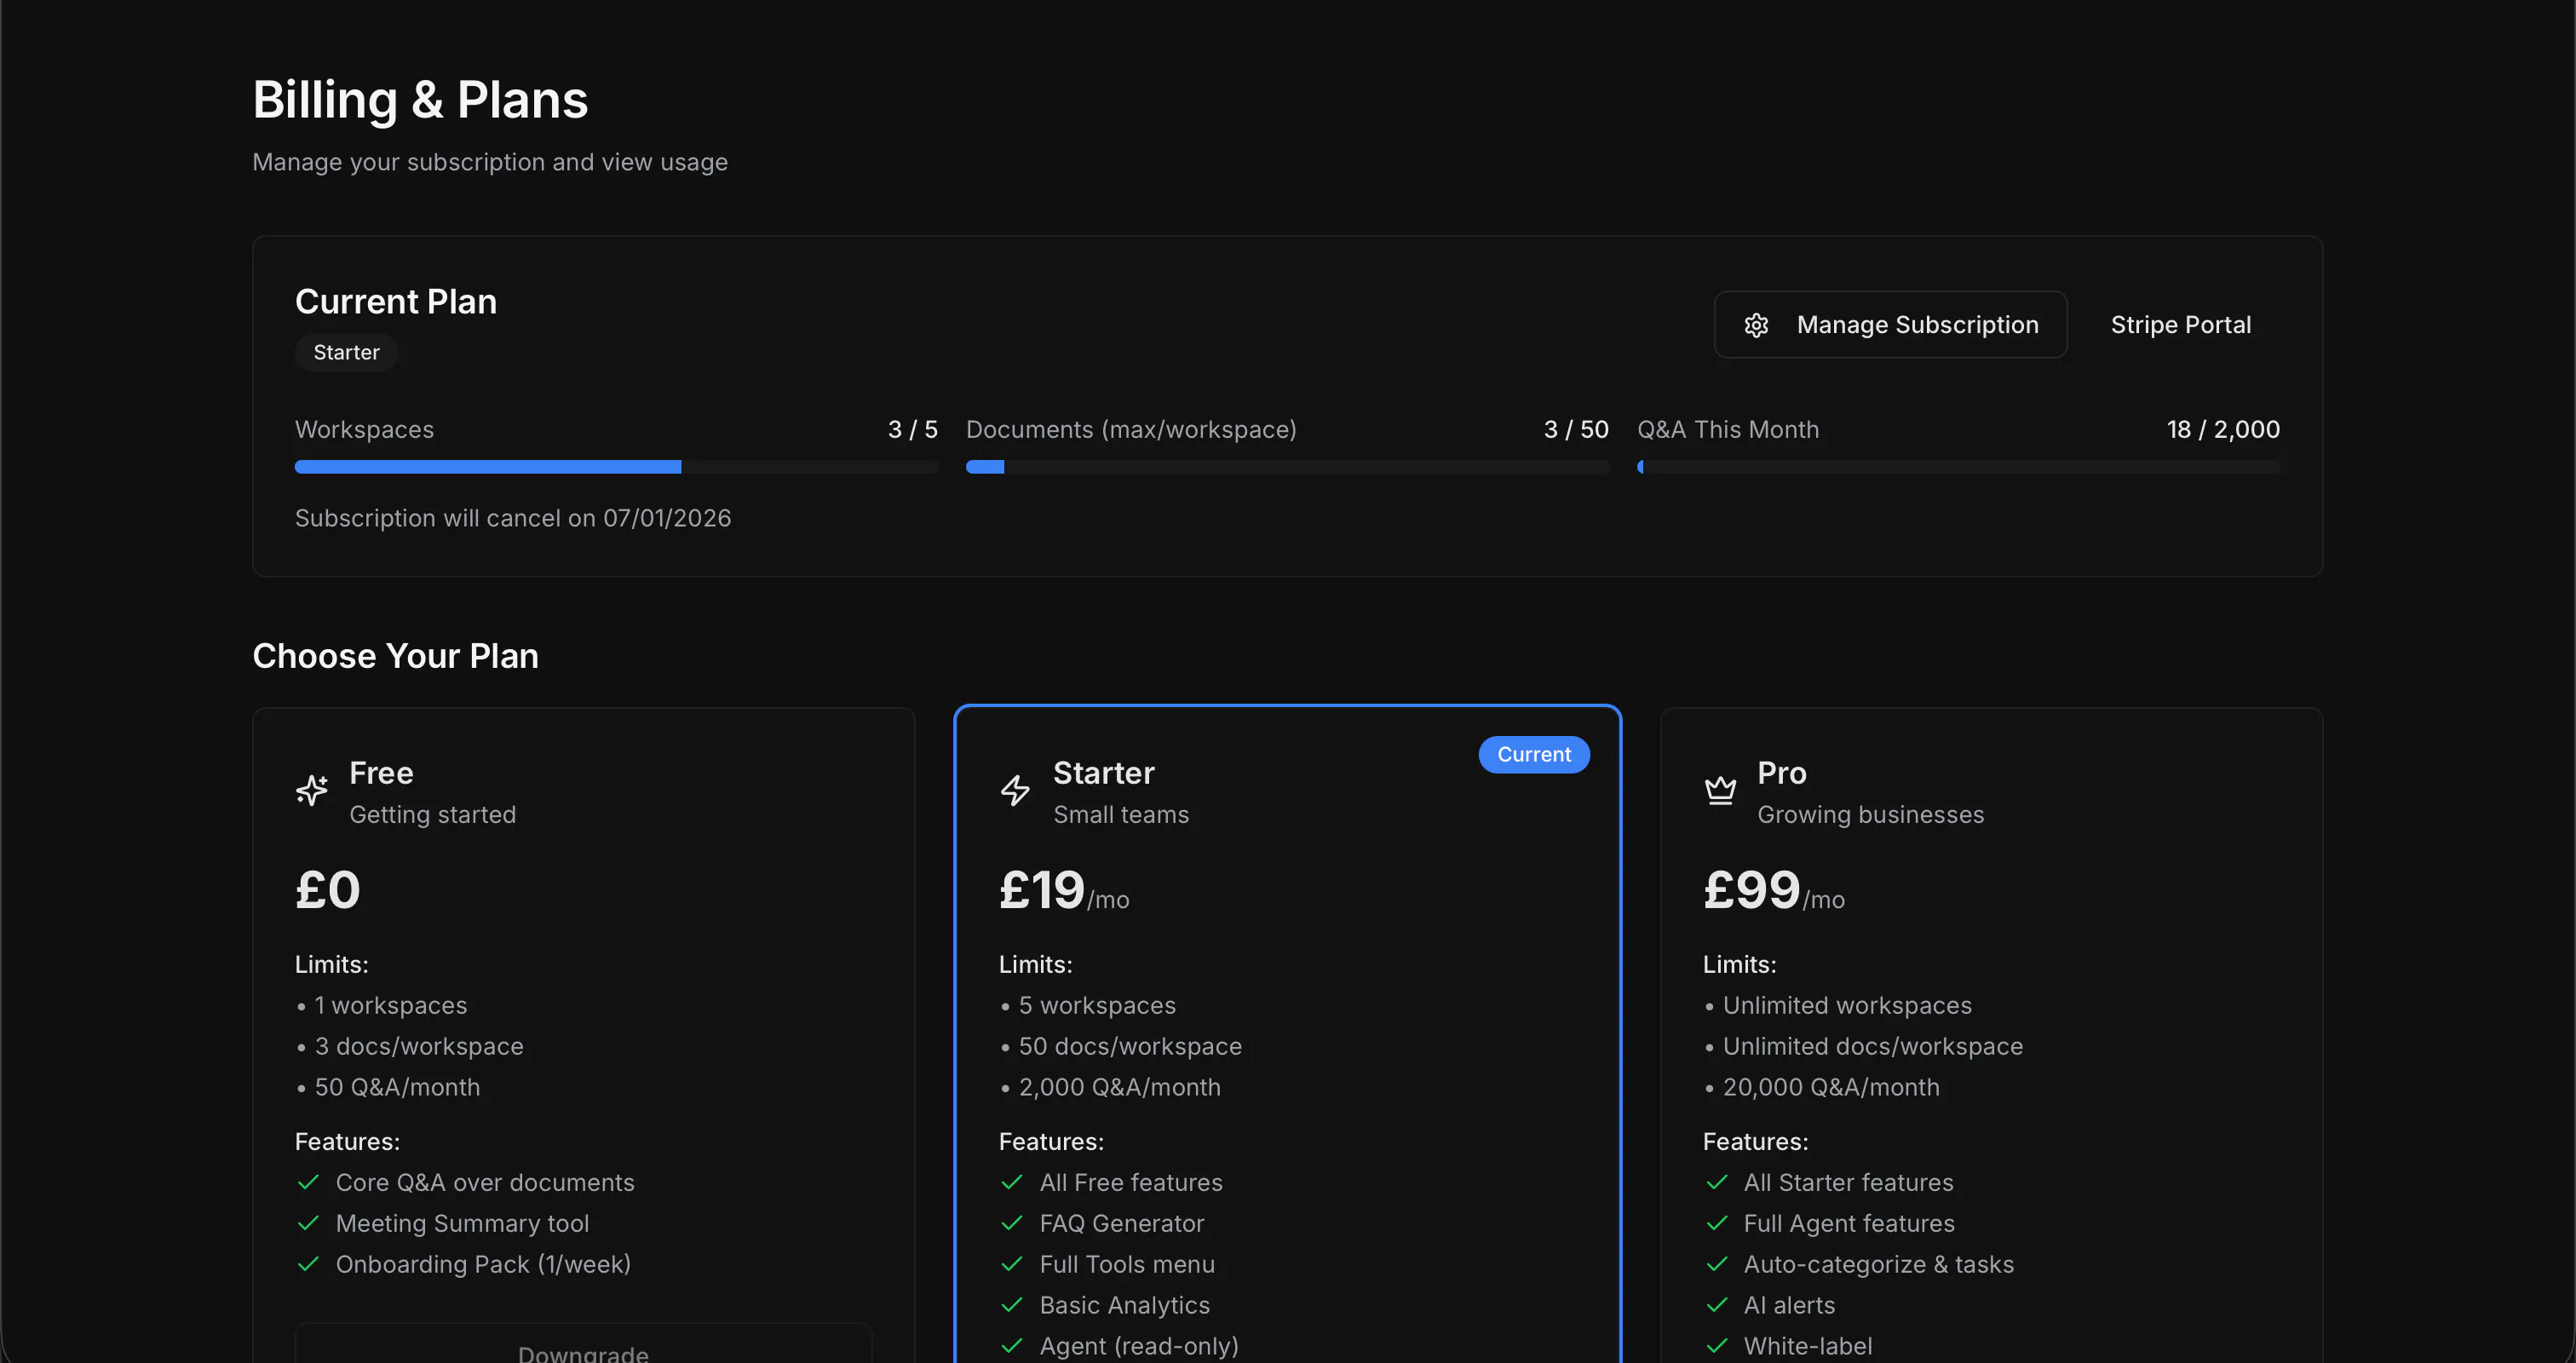This screenshot has width=2576, height=1363.
Task: Click the £0 price on Free
Action: (x=328, y=889)
